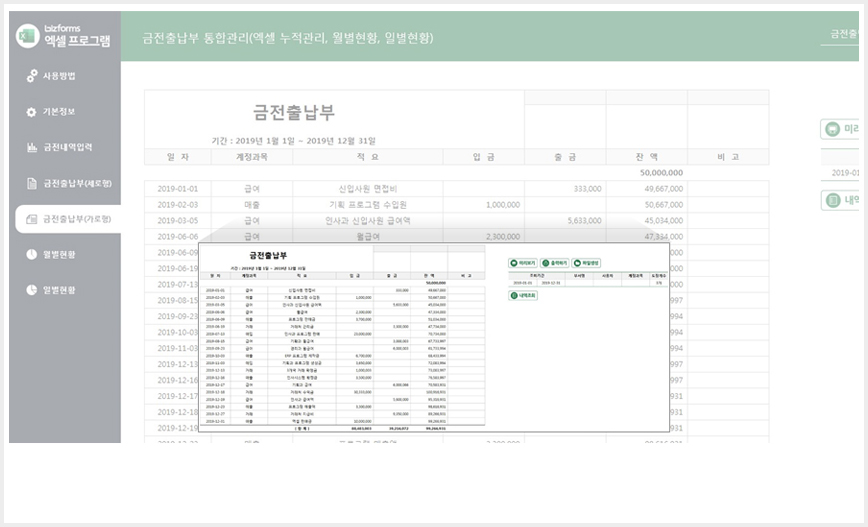Click the 적 요 column header
Image resolution: width=868 pixels, height=527 pixels.
(x=368, y=157)
